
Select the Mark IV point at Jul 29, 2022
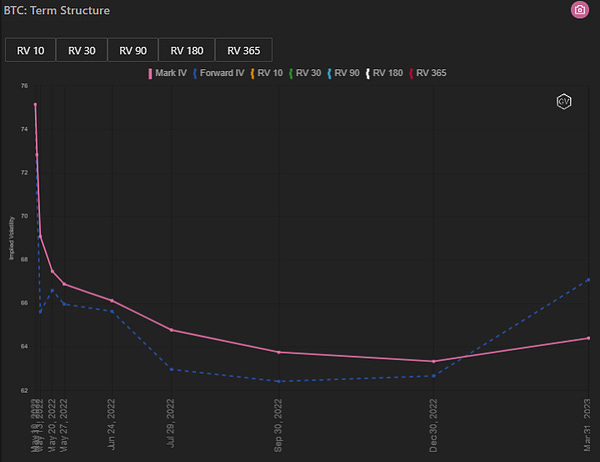tap(171, 330)
